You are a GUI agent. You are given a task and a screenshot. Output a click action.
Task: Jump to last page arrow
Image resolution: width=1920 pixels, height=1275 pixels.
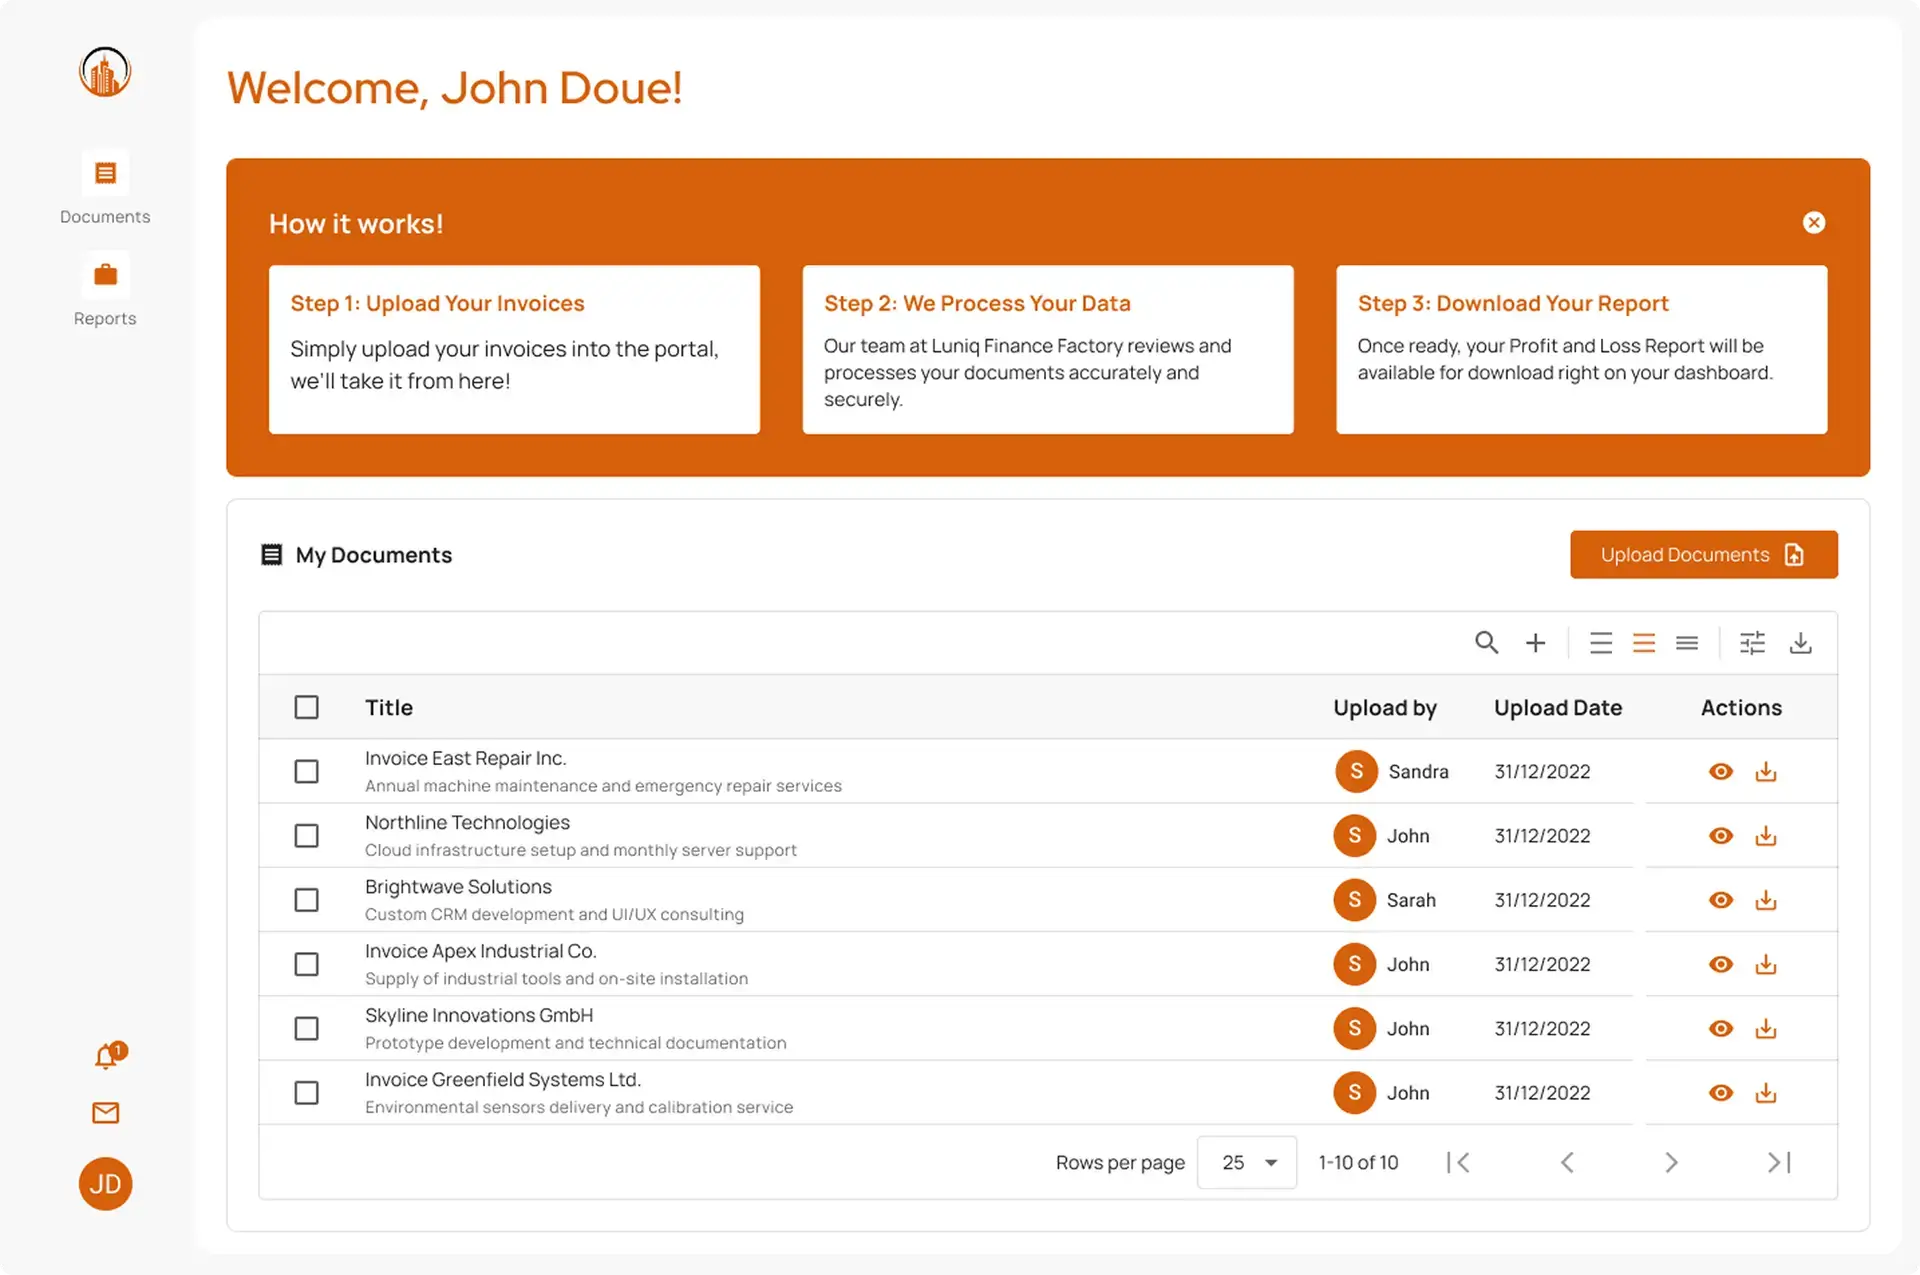pyautogui.click(x=1779, y=1163)
